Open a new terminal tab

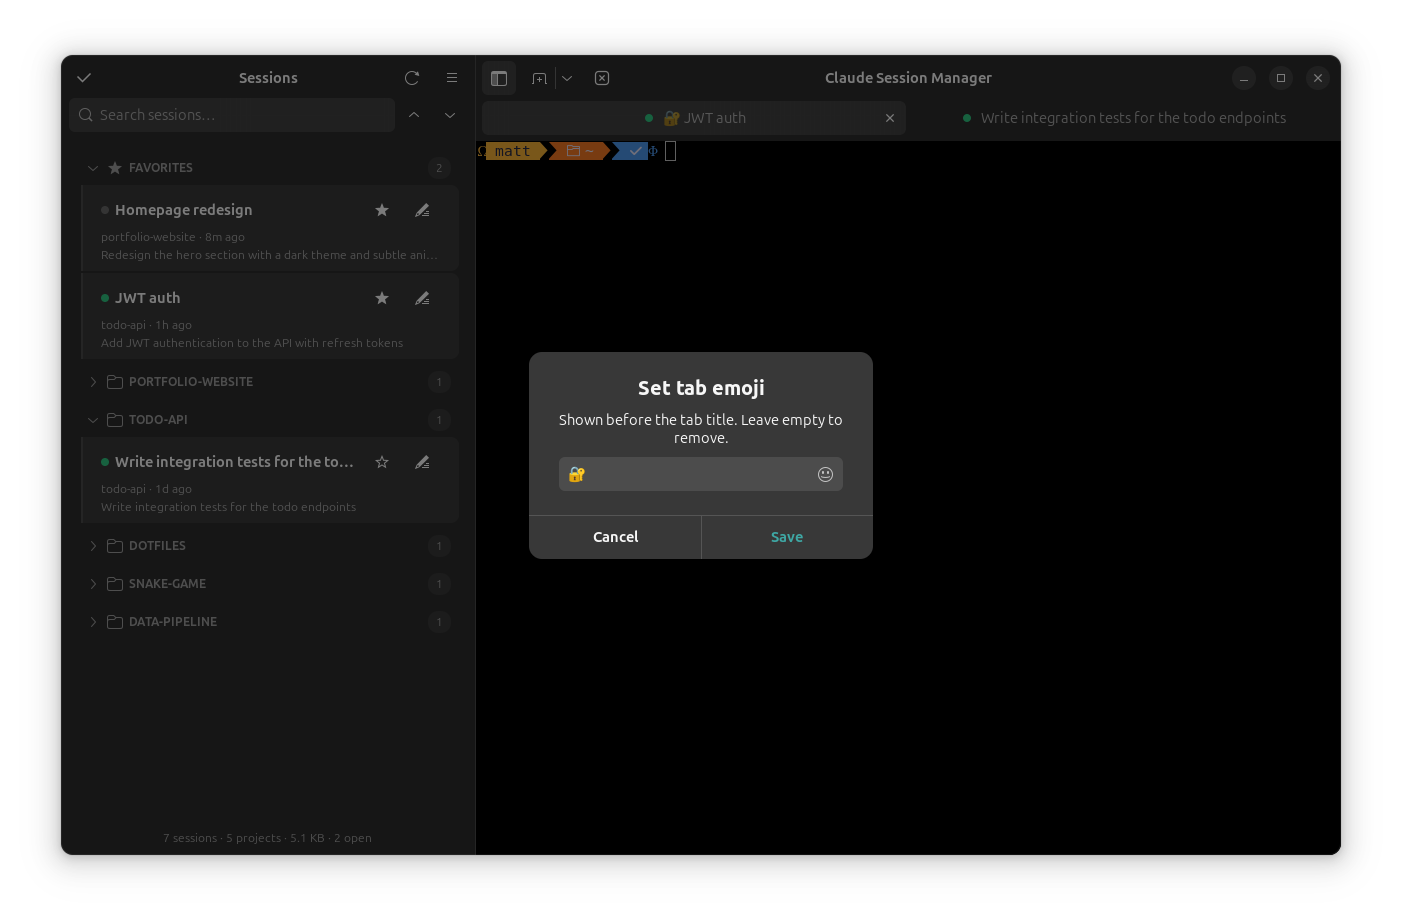coord(539,78)
